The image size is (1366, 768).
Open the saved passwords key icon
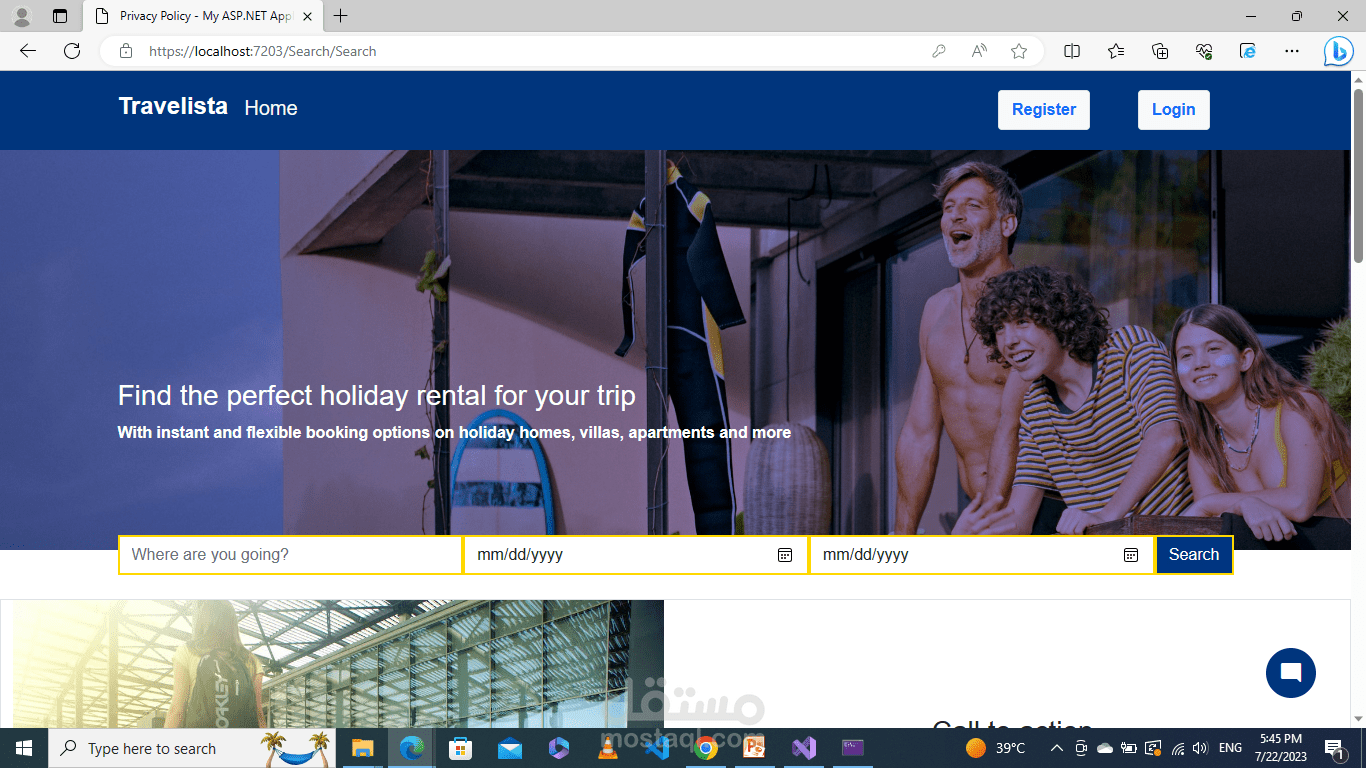point(938,51)
